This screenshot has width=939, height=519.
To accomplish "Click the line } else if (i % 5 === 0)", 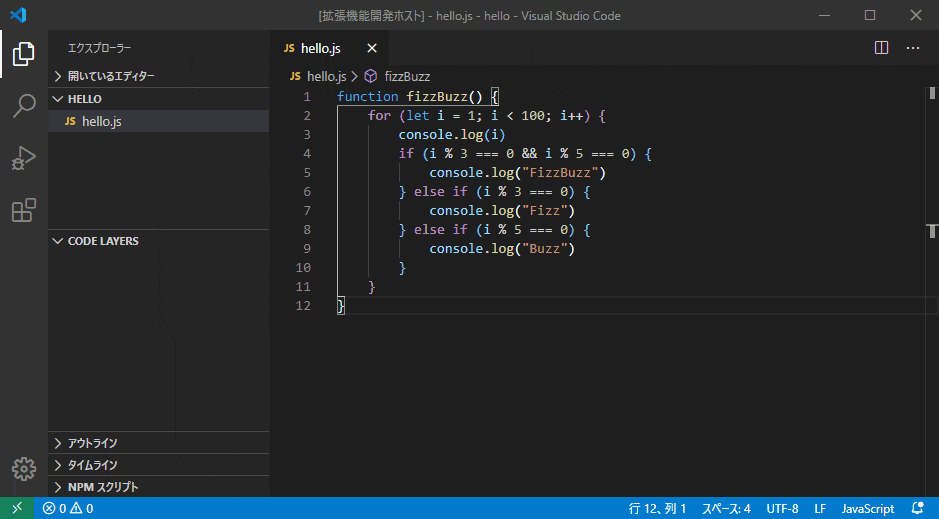I will click(495, 230).
